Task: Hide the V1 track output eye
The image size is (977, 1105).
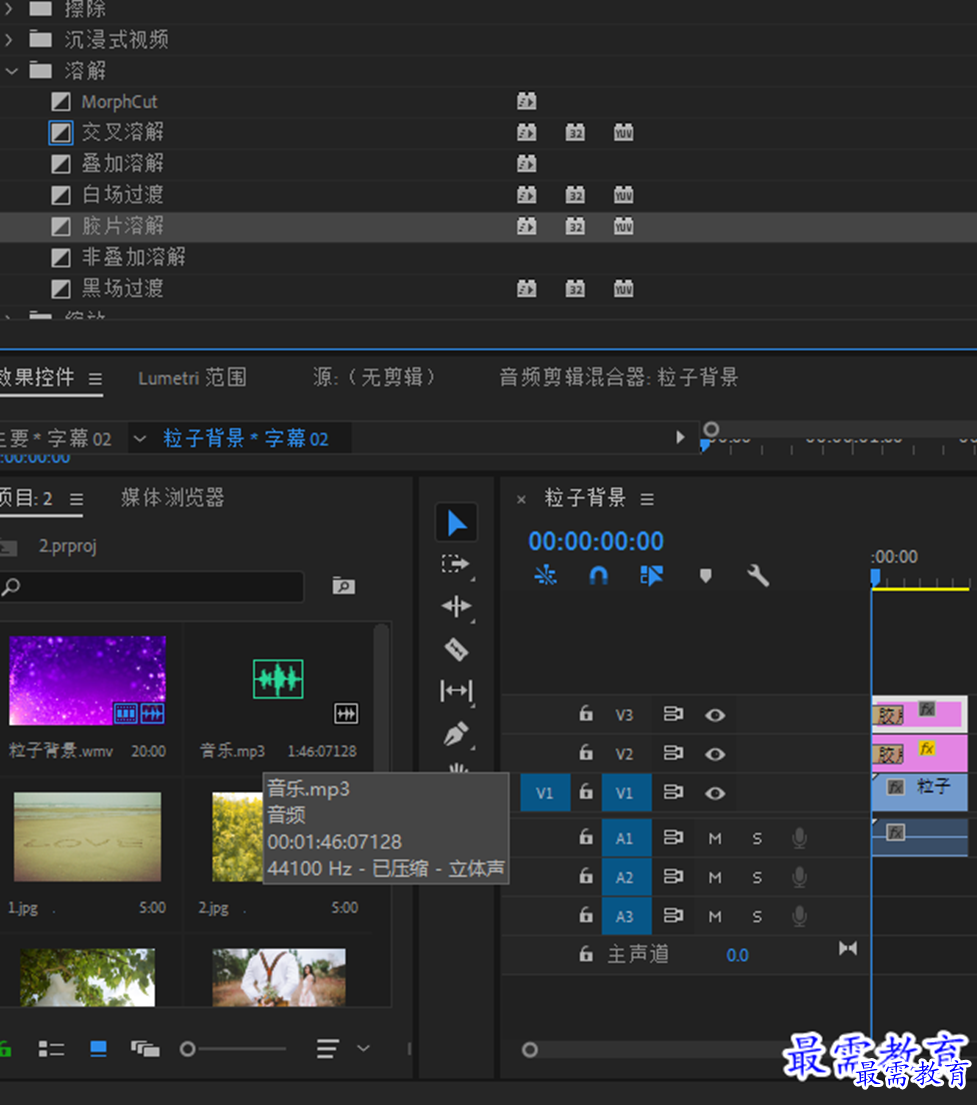Action: click(x=715, y=793)
